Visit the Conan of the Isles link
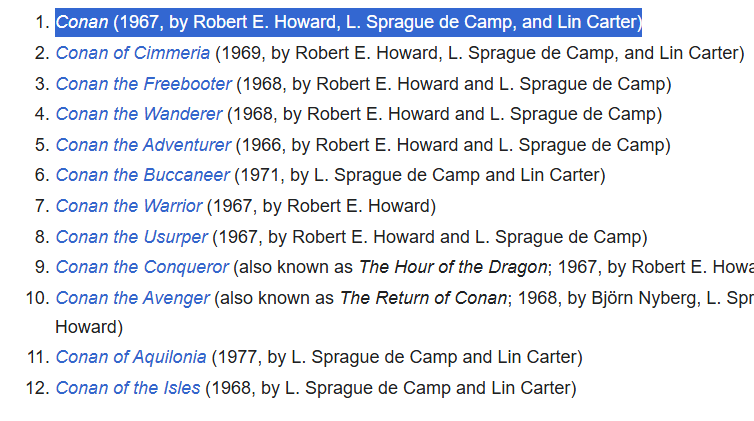 point(128,388)
